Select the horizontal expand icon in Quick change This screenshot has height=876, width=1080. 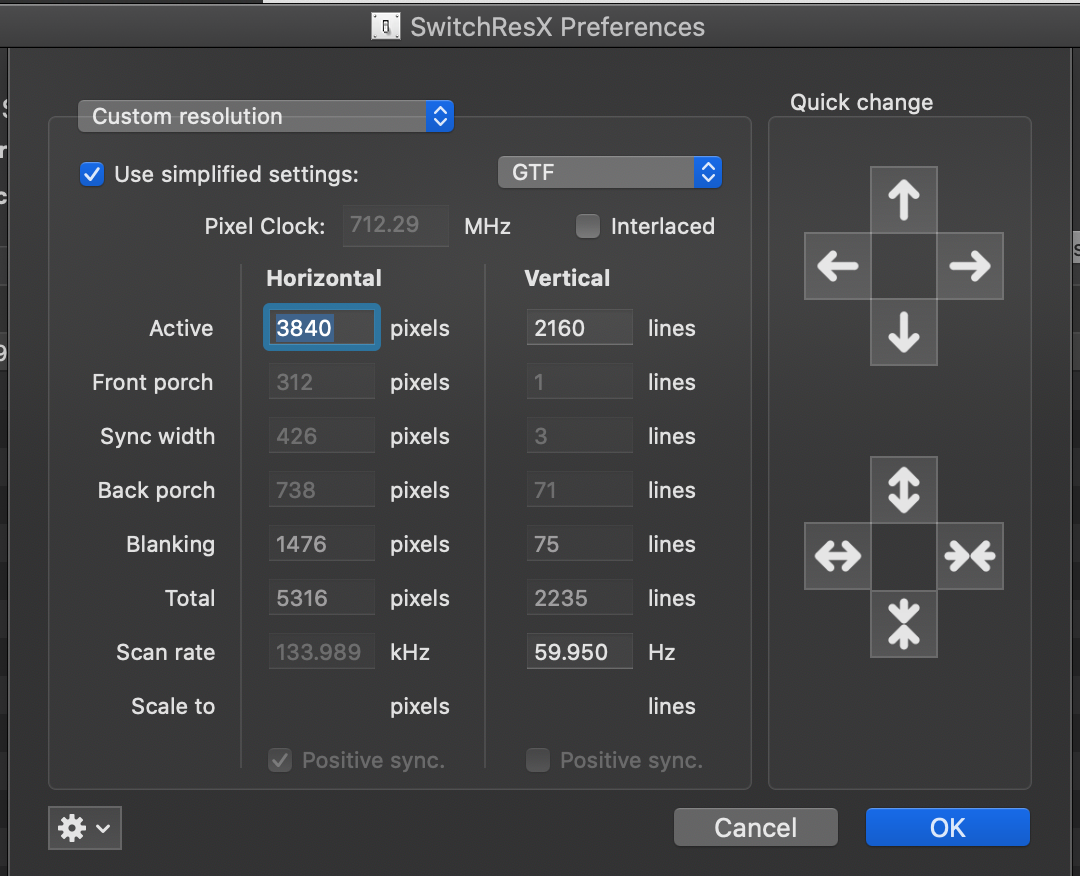click(837, 556)
